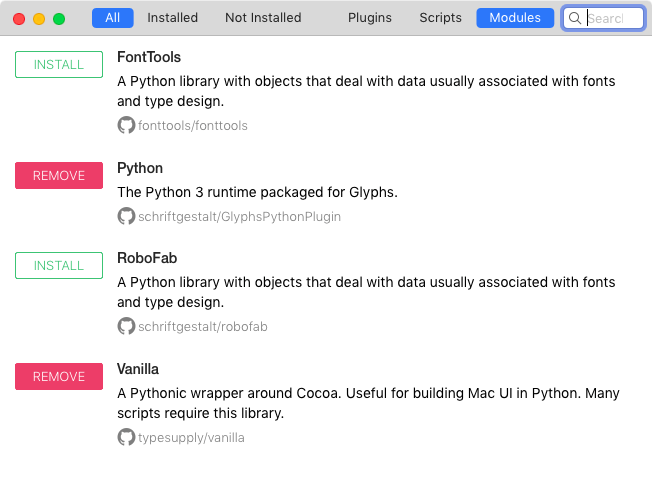Screen dimensions: 652x477
Task: Switch to the Scripts tab
Action: click(440, 18)
